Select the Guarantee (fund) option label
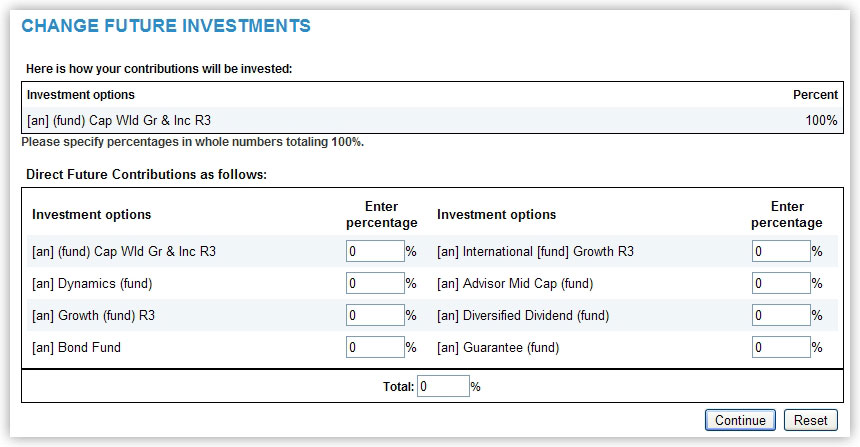 [x=498, y=348]
